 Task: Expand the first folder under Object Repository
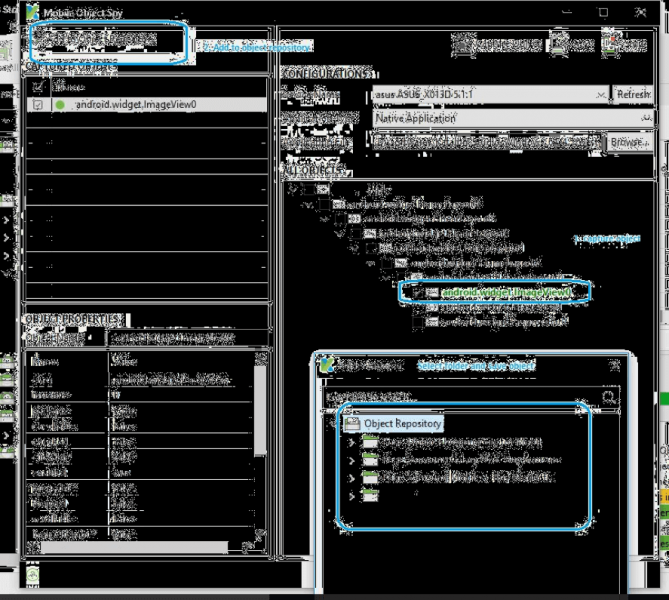(351, 442)
